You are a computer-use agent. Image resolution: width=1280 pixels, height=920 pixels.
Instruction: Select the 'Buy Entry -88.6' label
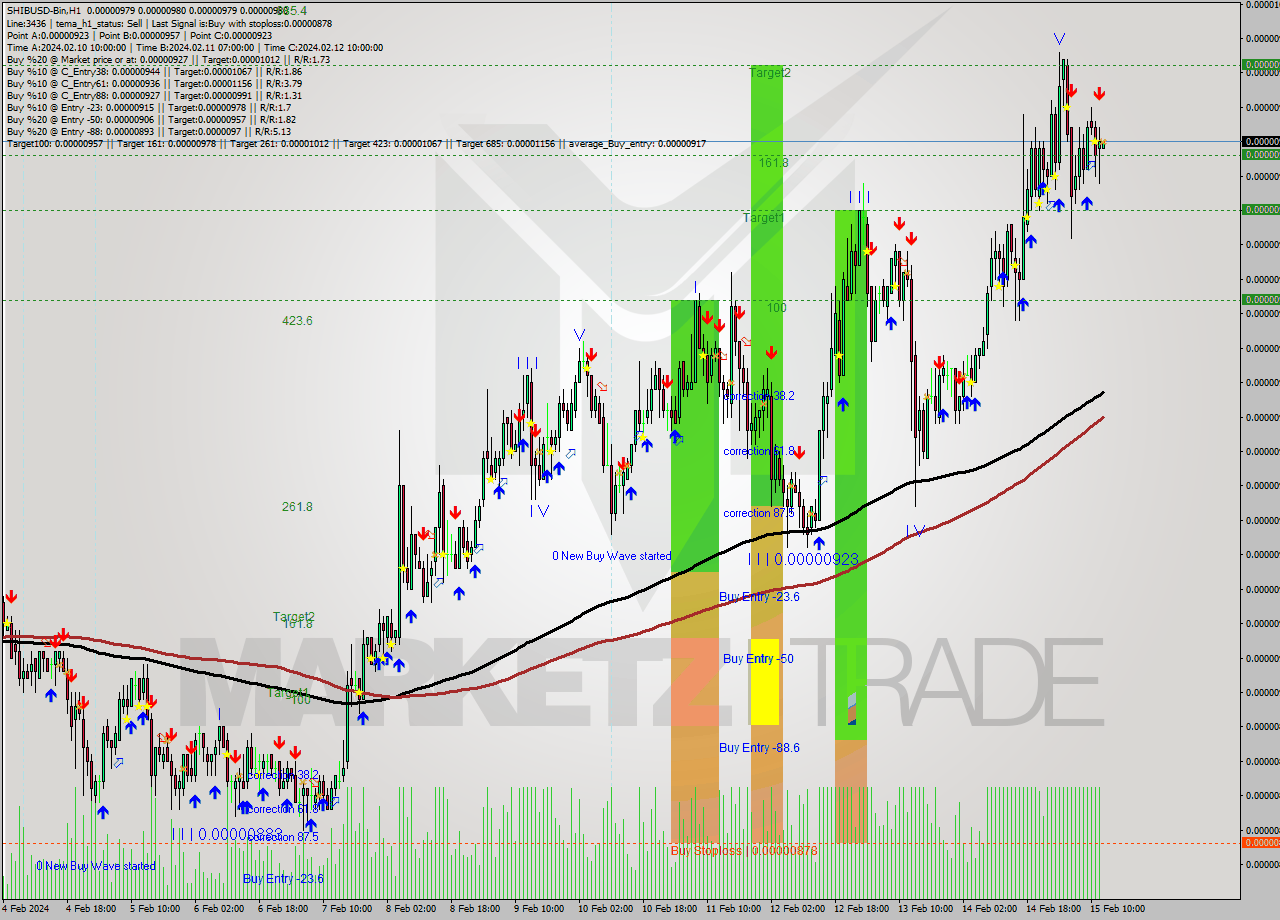pos(759,748)
